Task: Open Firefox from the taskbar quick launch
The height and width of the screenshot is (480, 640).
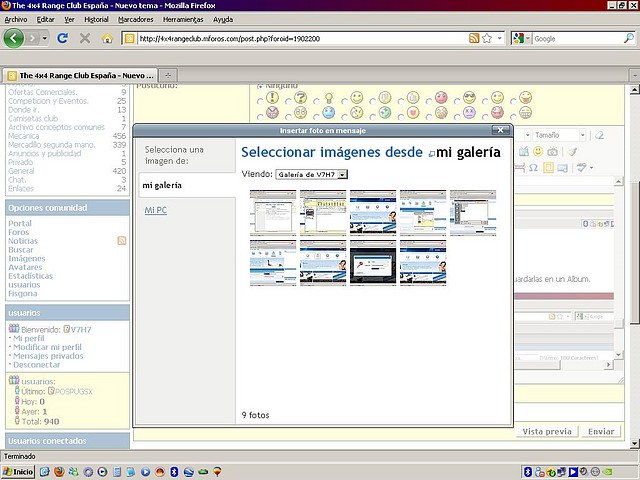Action: [x=59, y=472]
